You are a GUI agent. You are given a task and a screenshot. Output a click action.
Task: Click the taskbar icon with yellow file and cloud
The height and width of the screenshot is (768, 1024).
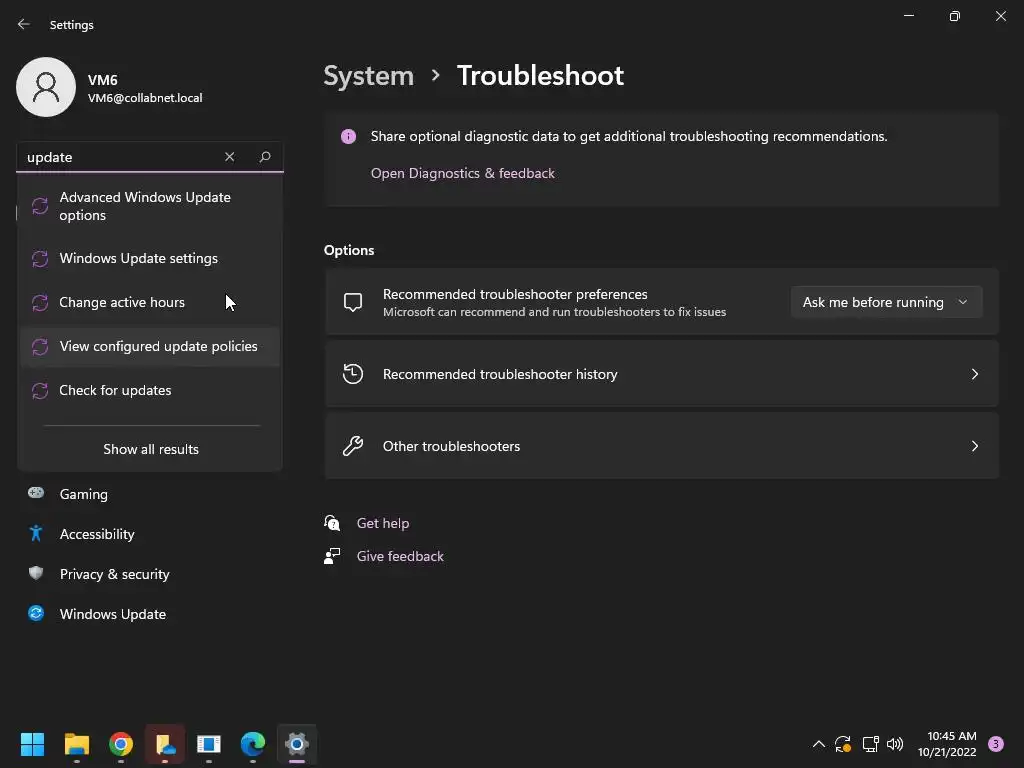tap(165, 744)
